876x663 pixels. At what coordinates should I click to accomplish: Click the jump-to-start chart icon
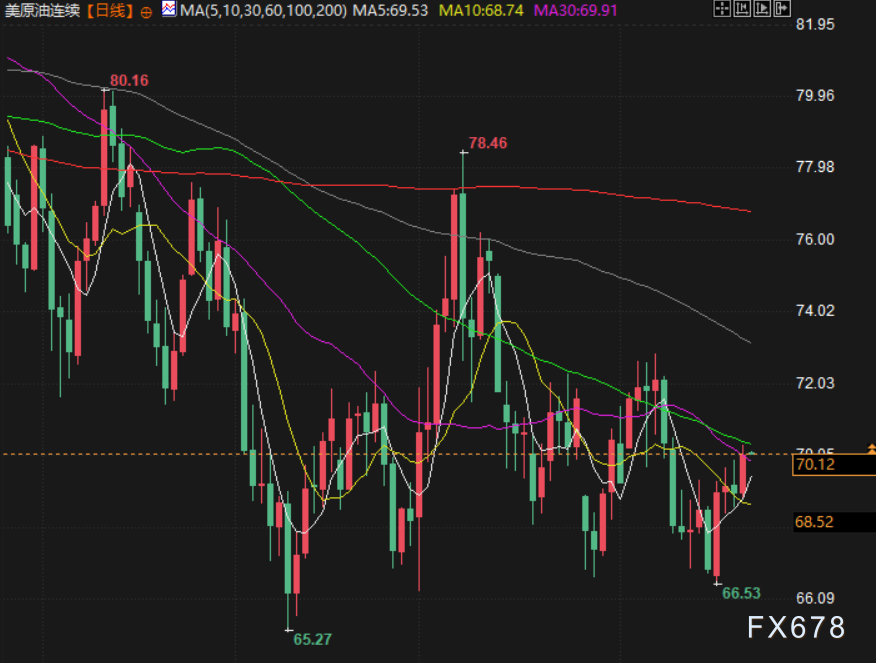click(742, 10)
